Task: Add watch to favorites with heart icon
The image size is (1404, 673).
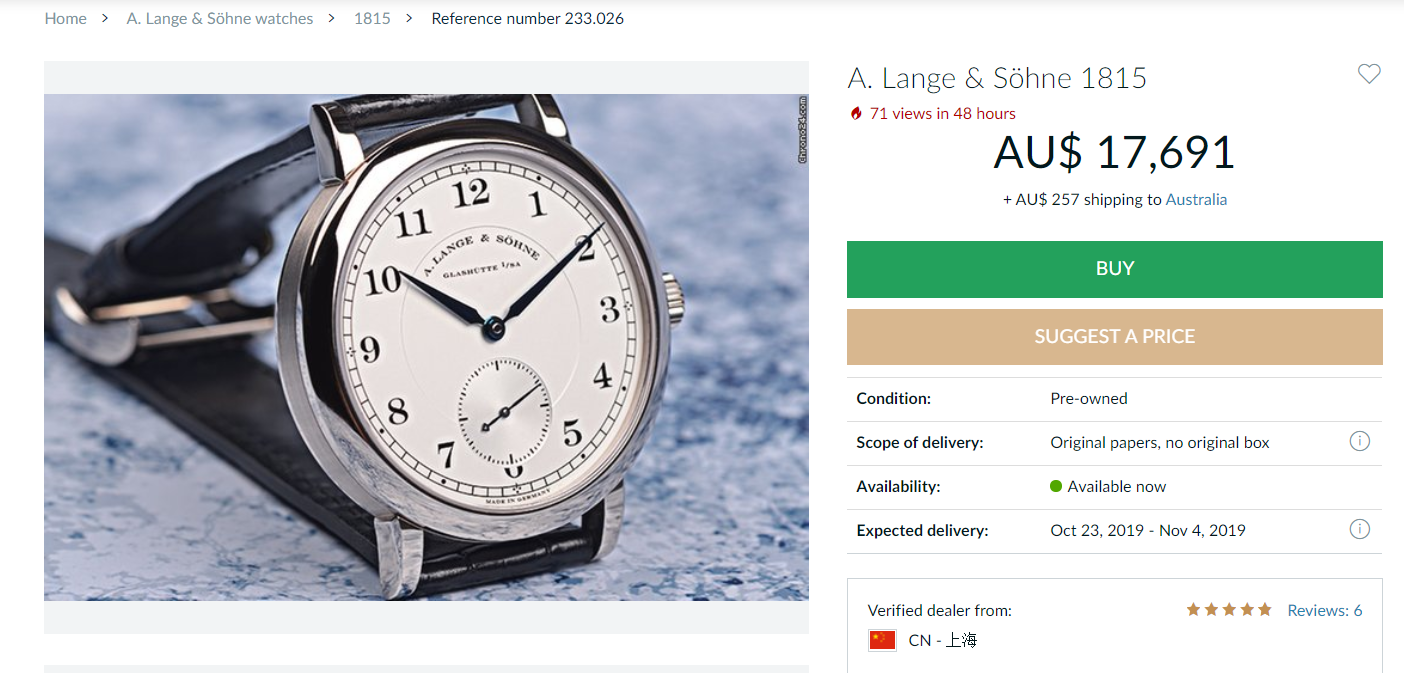Action: tap(1369, 74)
